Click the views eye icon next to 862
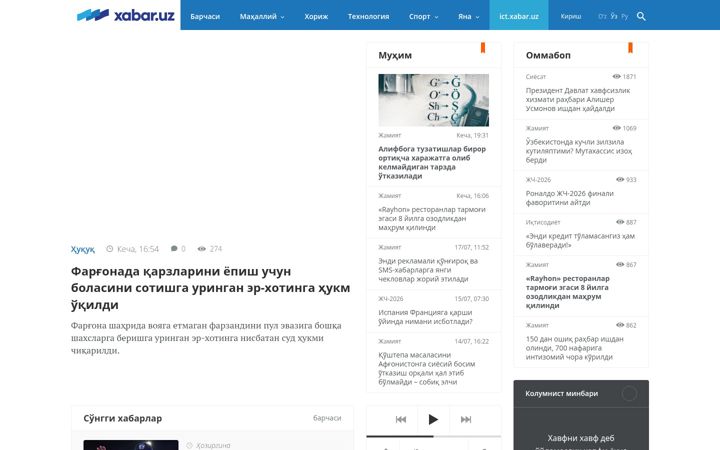The width and height of the screenshot is (720, 450). pos(620,325)
